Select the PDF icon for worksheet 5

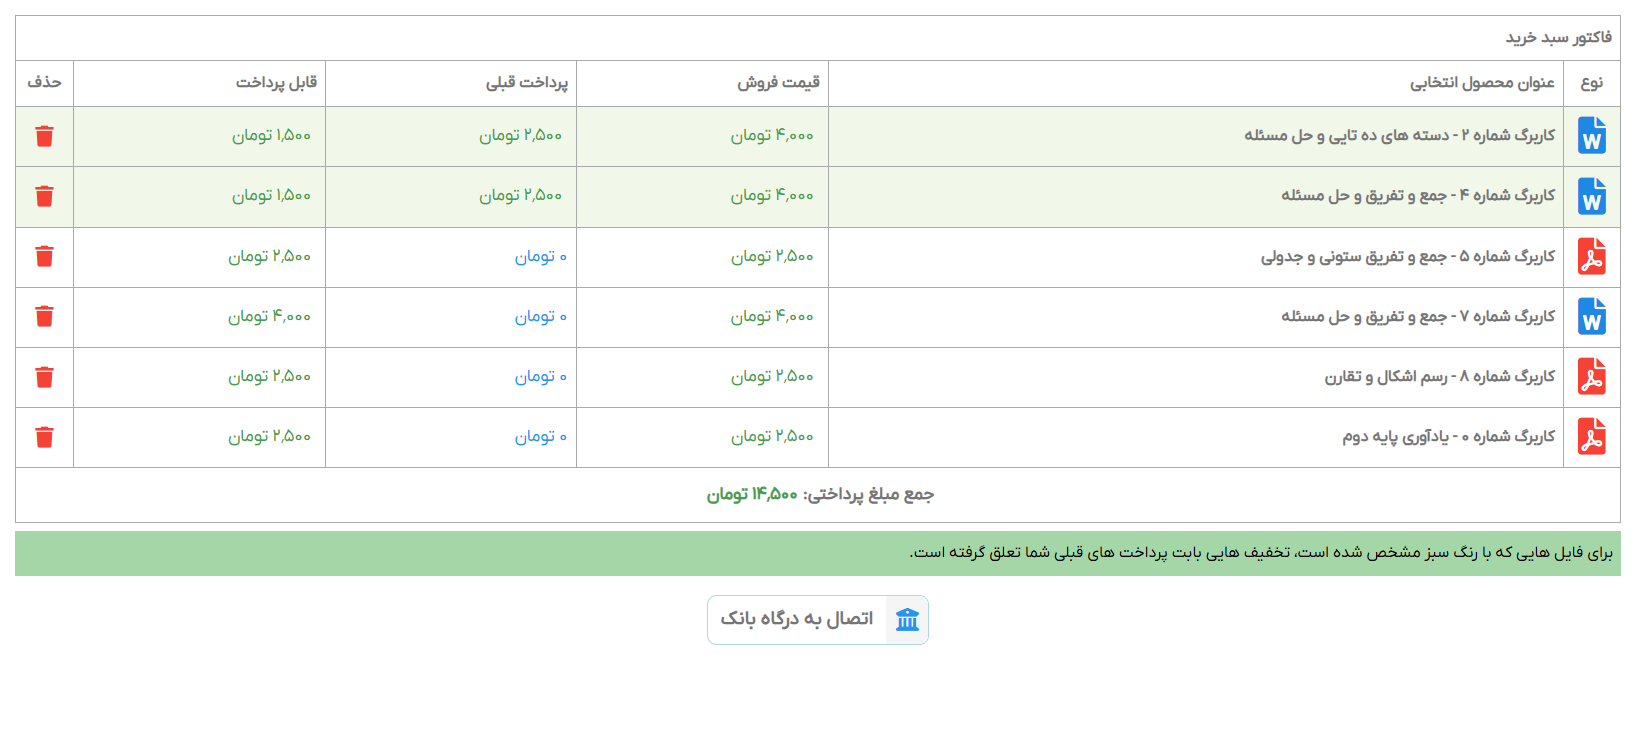(1591, 257)
